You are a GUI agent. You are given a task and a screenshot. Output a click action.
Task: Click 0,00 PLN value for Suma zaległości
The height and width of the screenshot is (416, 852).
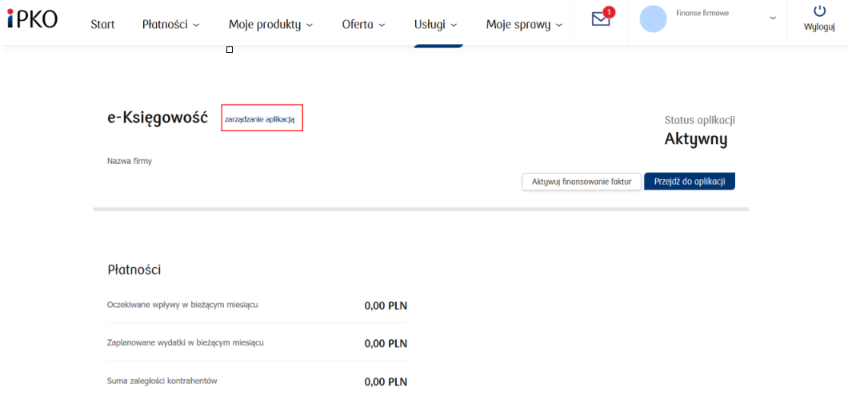click(386, 382)
